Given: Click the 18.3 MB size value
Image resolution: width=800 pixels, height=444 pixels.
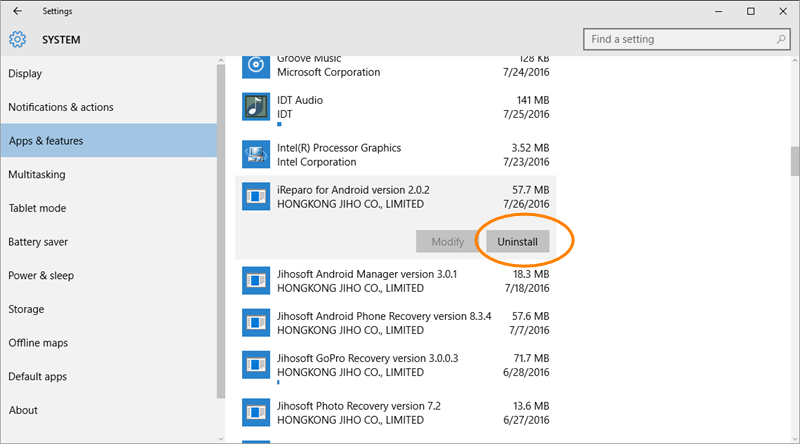Looking at the screenshot, I should (531, 274).
